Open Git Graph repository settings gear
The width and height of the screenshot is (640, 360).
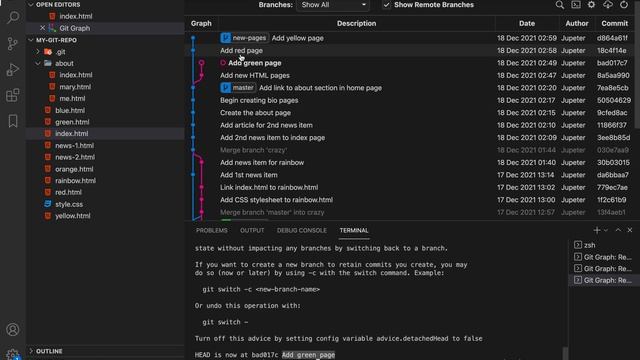(x=591, y=5)
